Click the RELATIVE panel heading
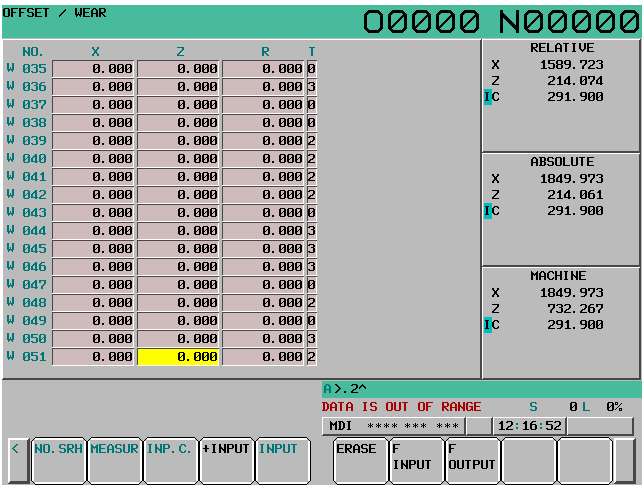This screenshot has width=644, height=489. coord(562,48)
